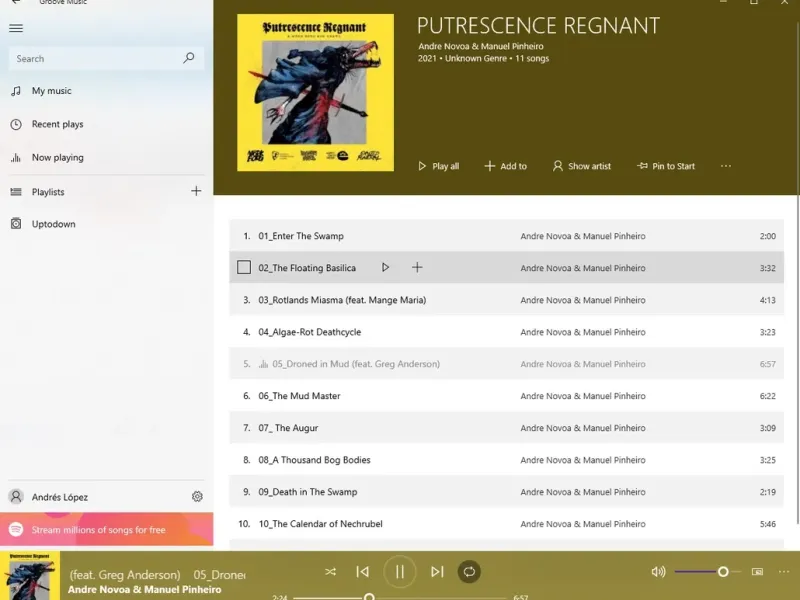
Task: Switch to mini player view icon
Action: (x=757, y=572)
